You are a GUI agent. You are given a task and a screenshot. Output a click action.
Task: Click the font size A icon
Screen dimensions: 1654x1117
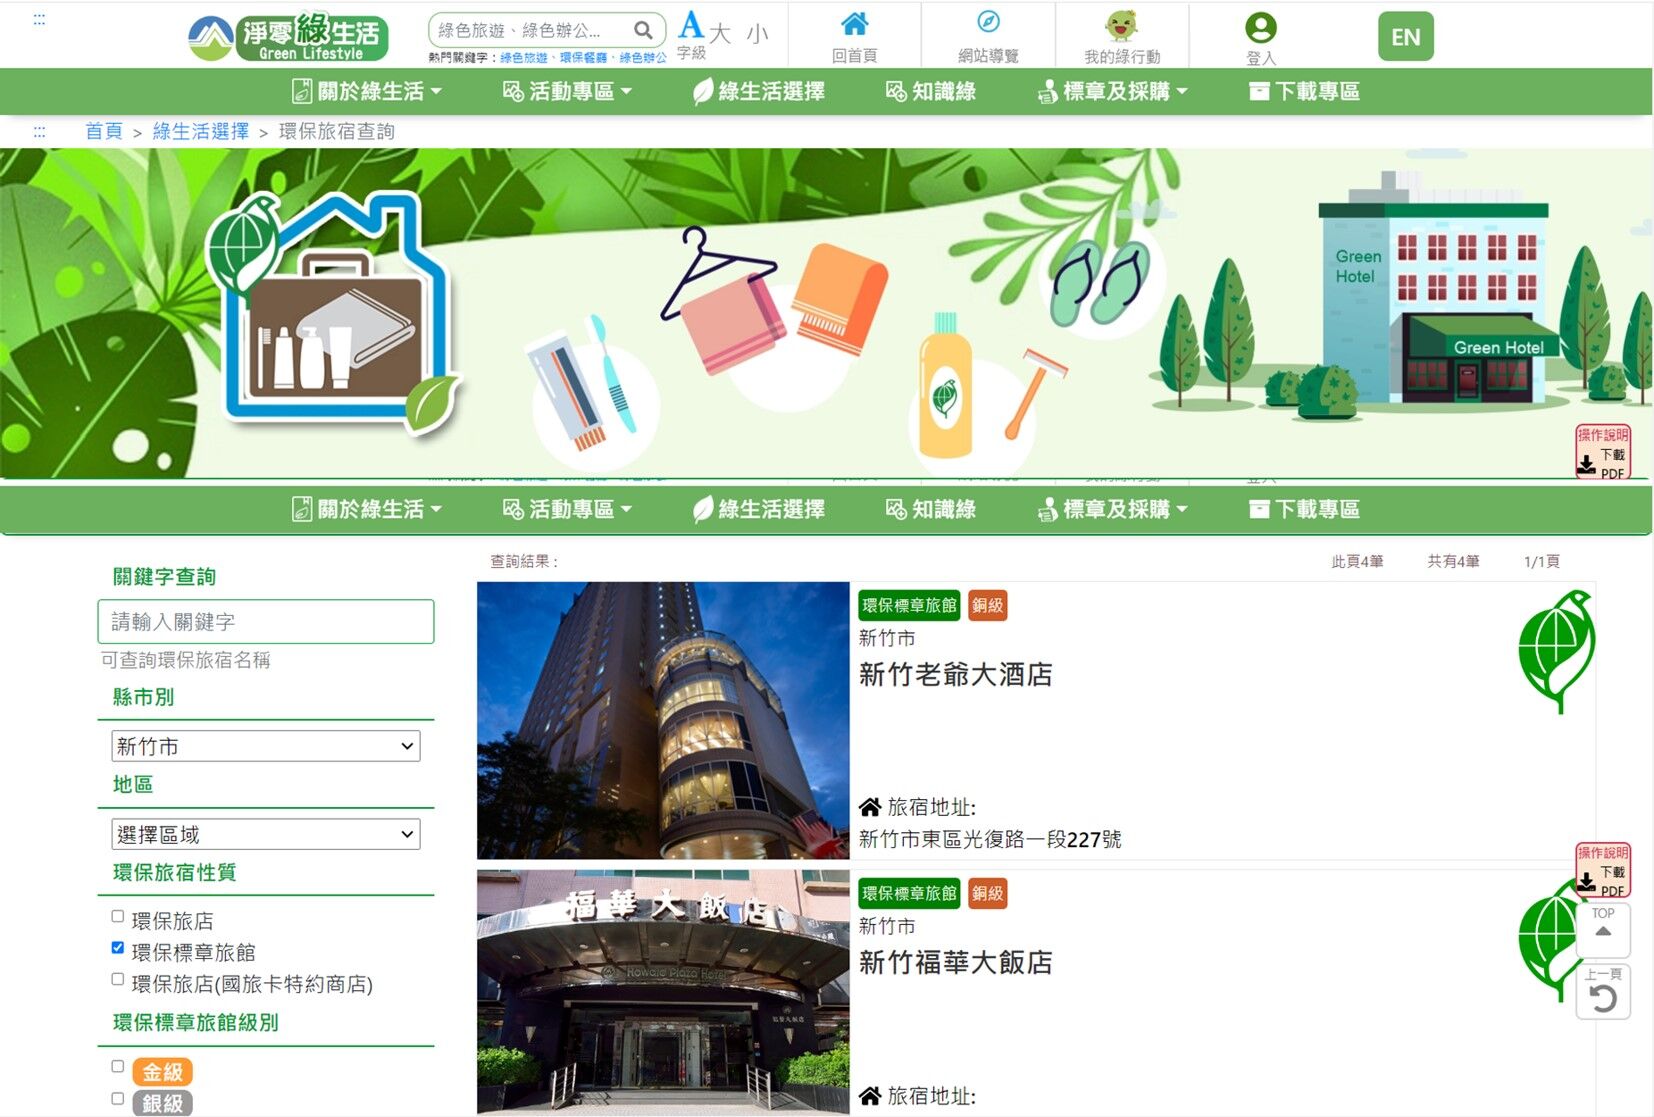click(691, 26)
